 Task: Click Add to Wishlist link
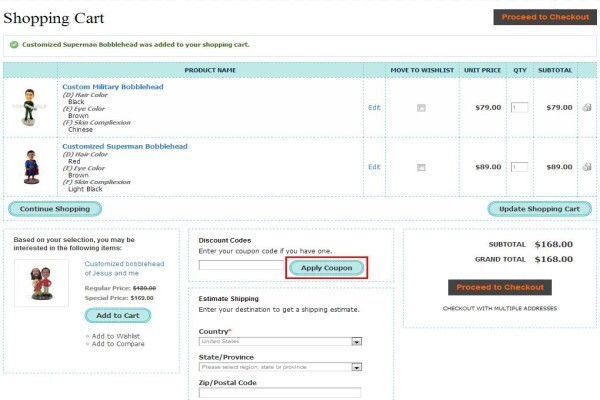coord(116,336)
